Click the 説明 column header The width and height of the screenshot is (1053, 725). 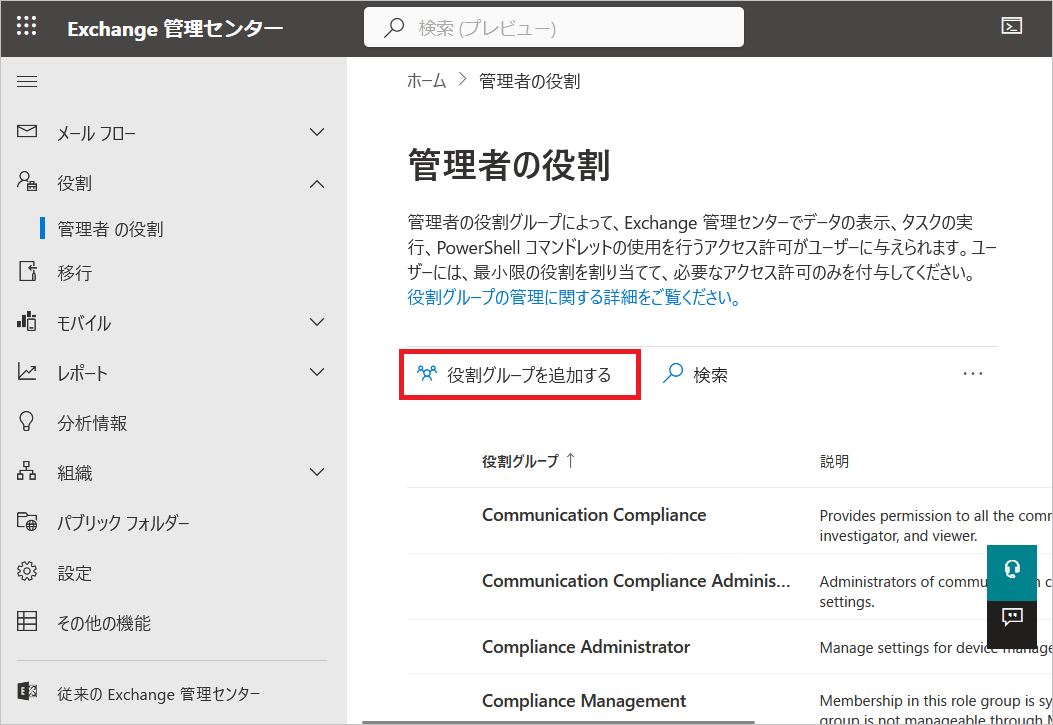[834, 461]
